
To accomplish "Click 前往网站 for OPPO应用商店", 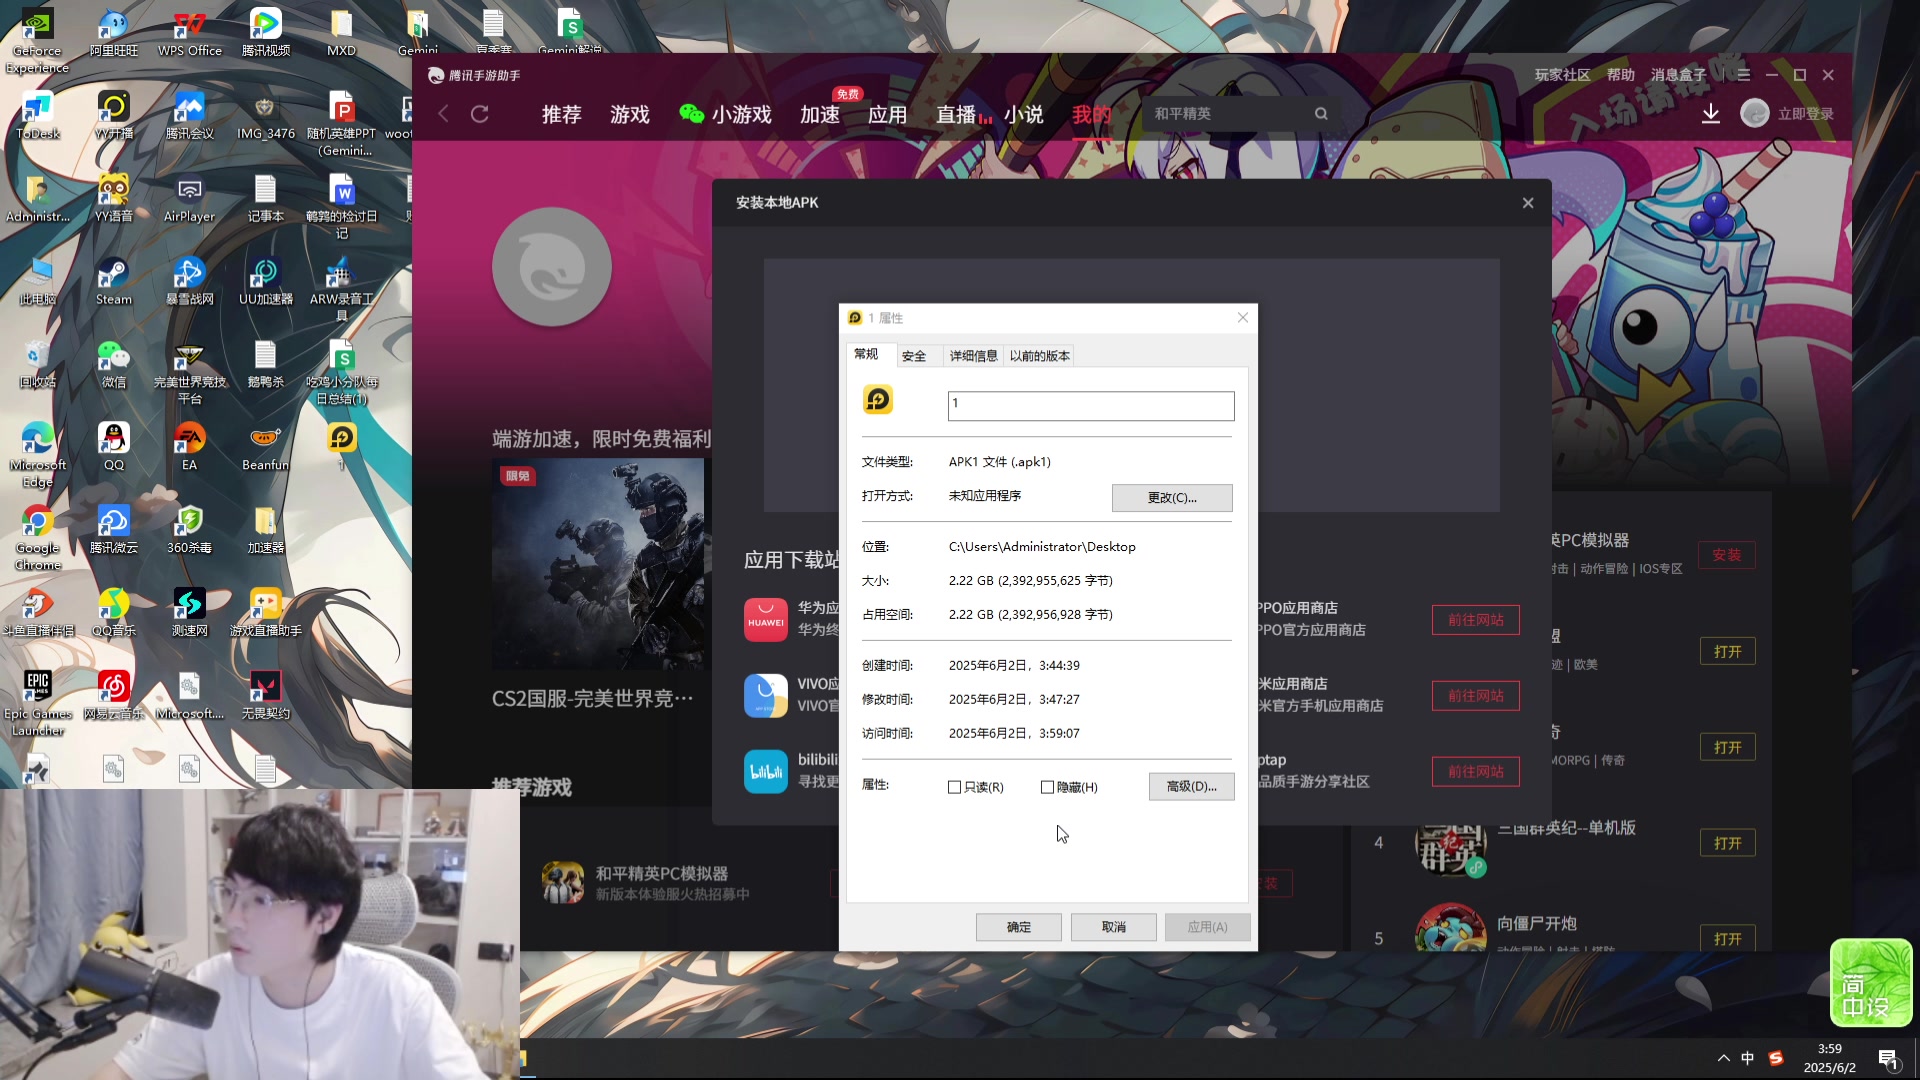I will coord(1476,620).
